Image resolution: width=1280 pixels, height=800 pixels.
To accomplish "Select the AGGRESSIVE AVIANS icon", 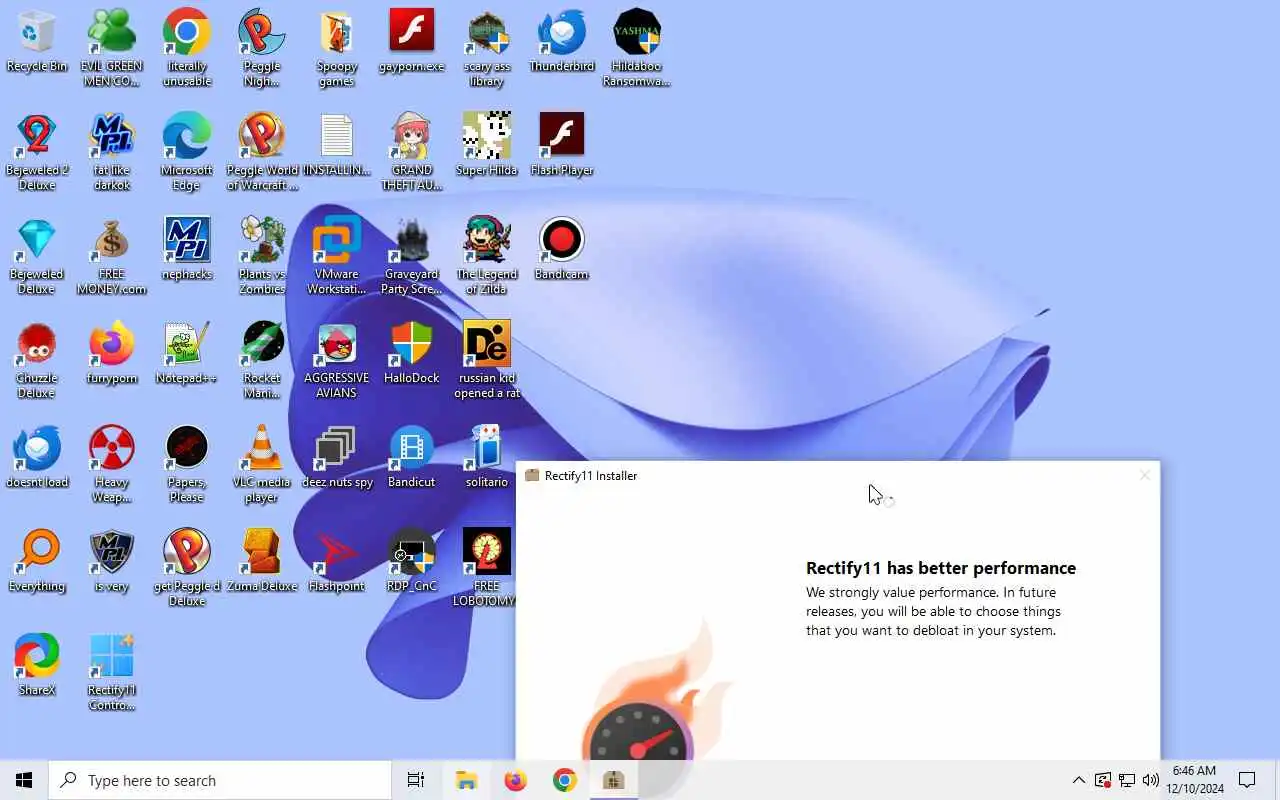I will coord(337,360).
